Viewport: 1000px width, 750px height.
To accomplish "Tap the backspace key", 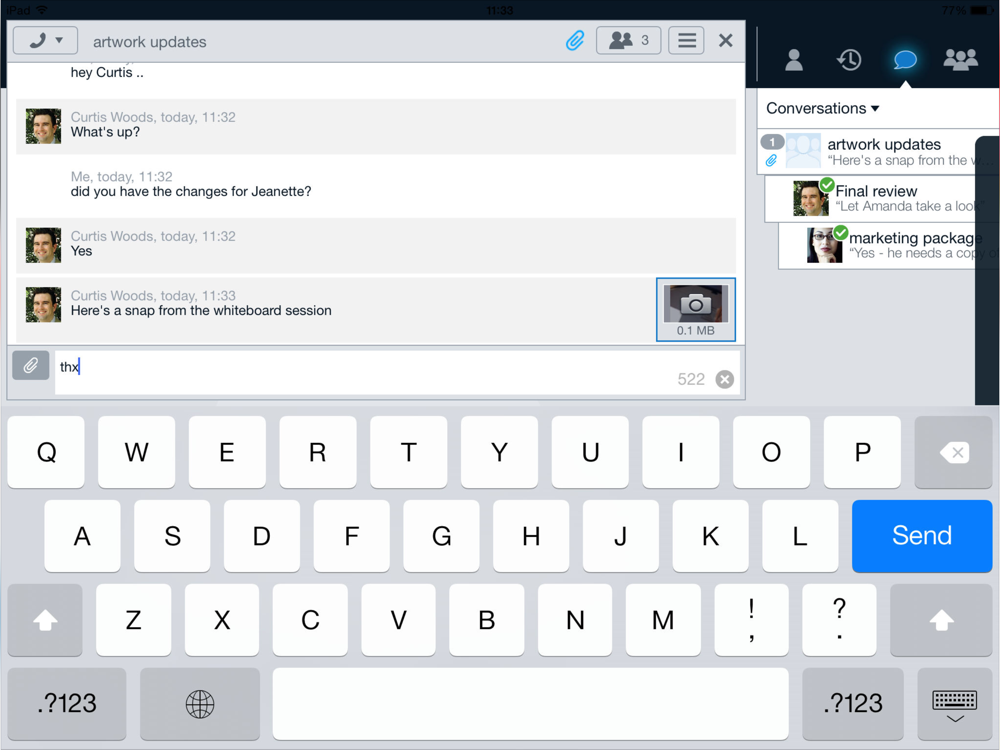I will (x=953, y=452).
